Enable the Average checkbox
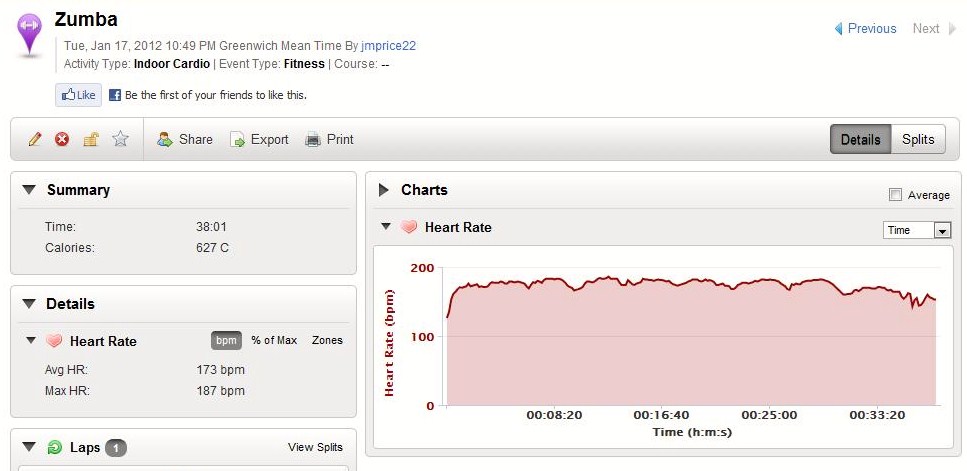This screenshot has width=967, height=471. (895, 195)
